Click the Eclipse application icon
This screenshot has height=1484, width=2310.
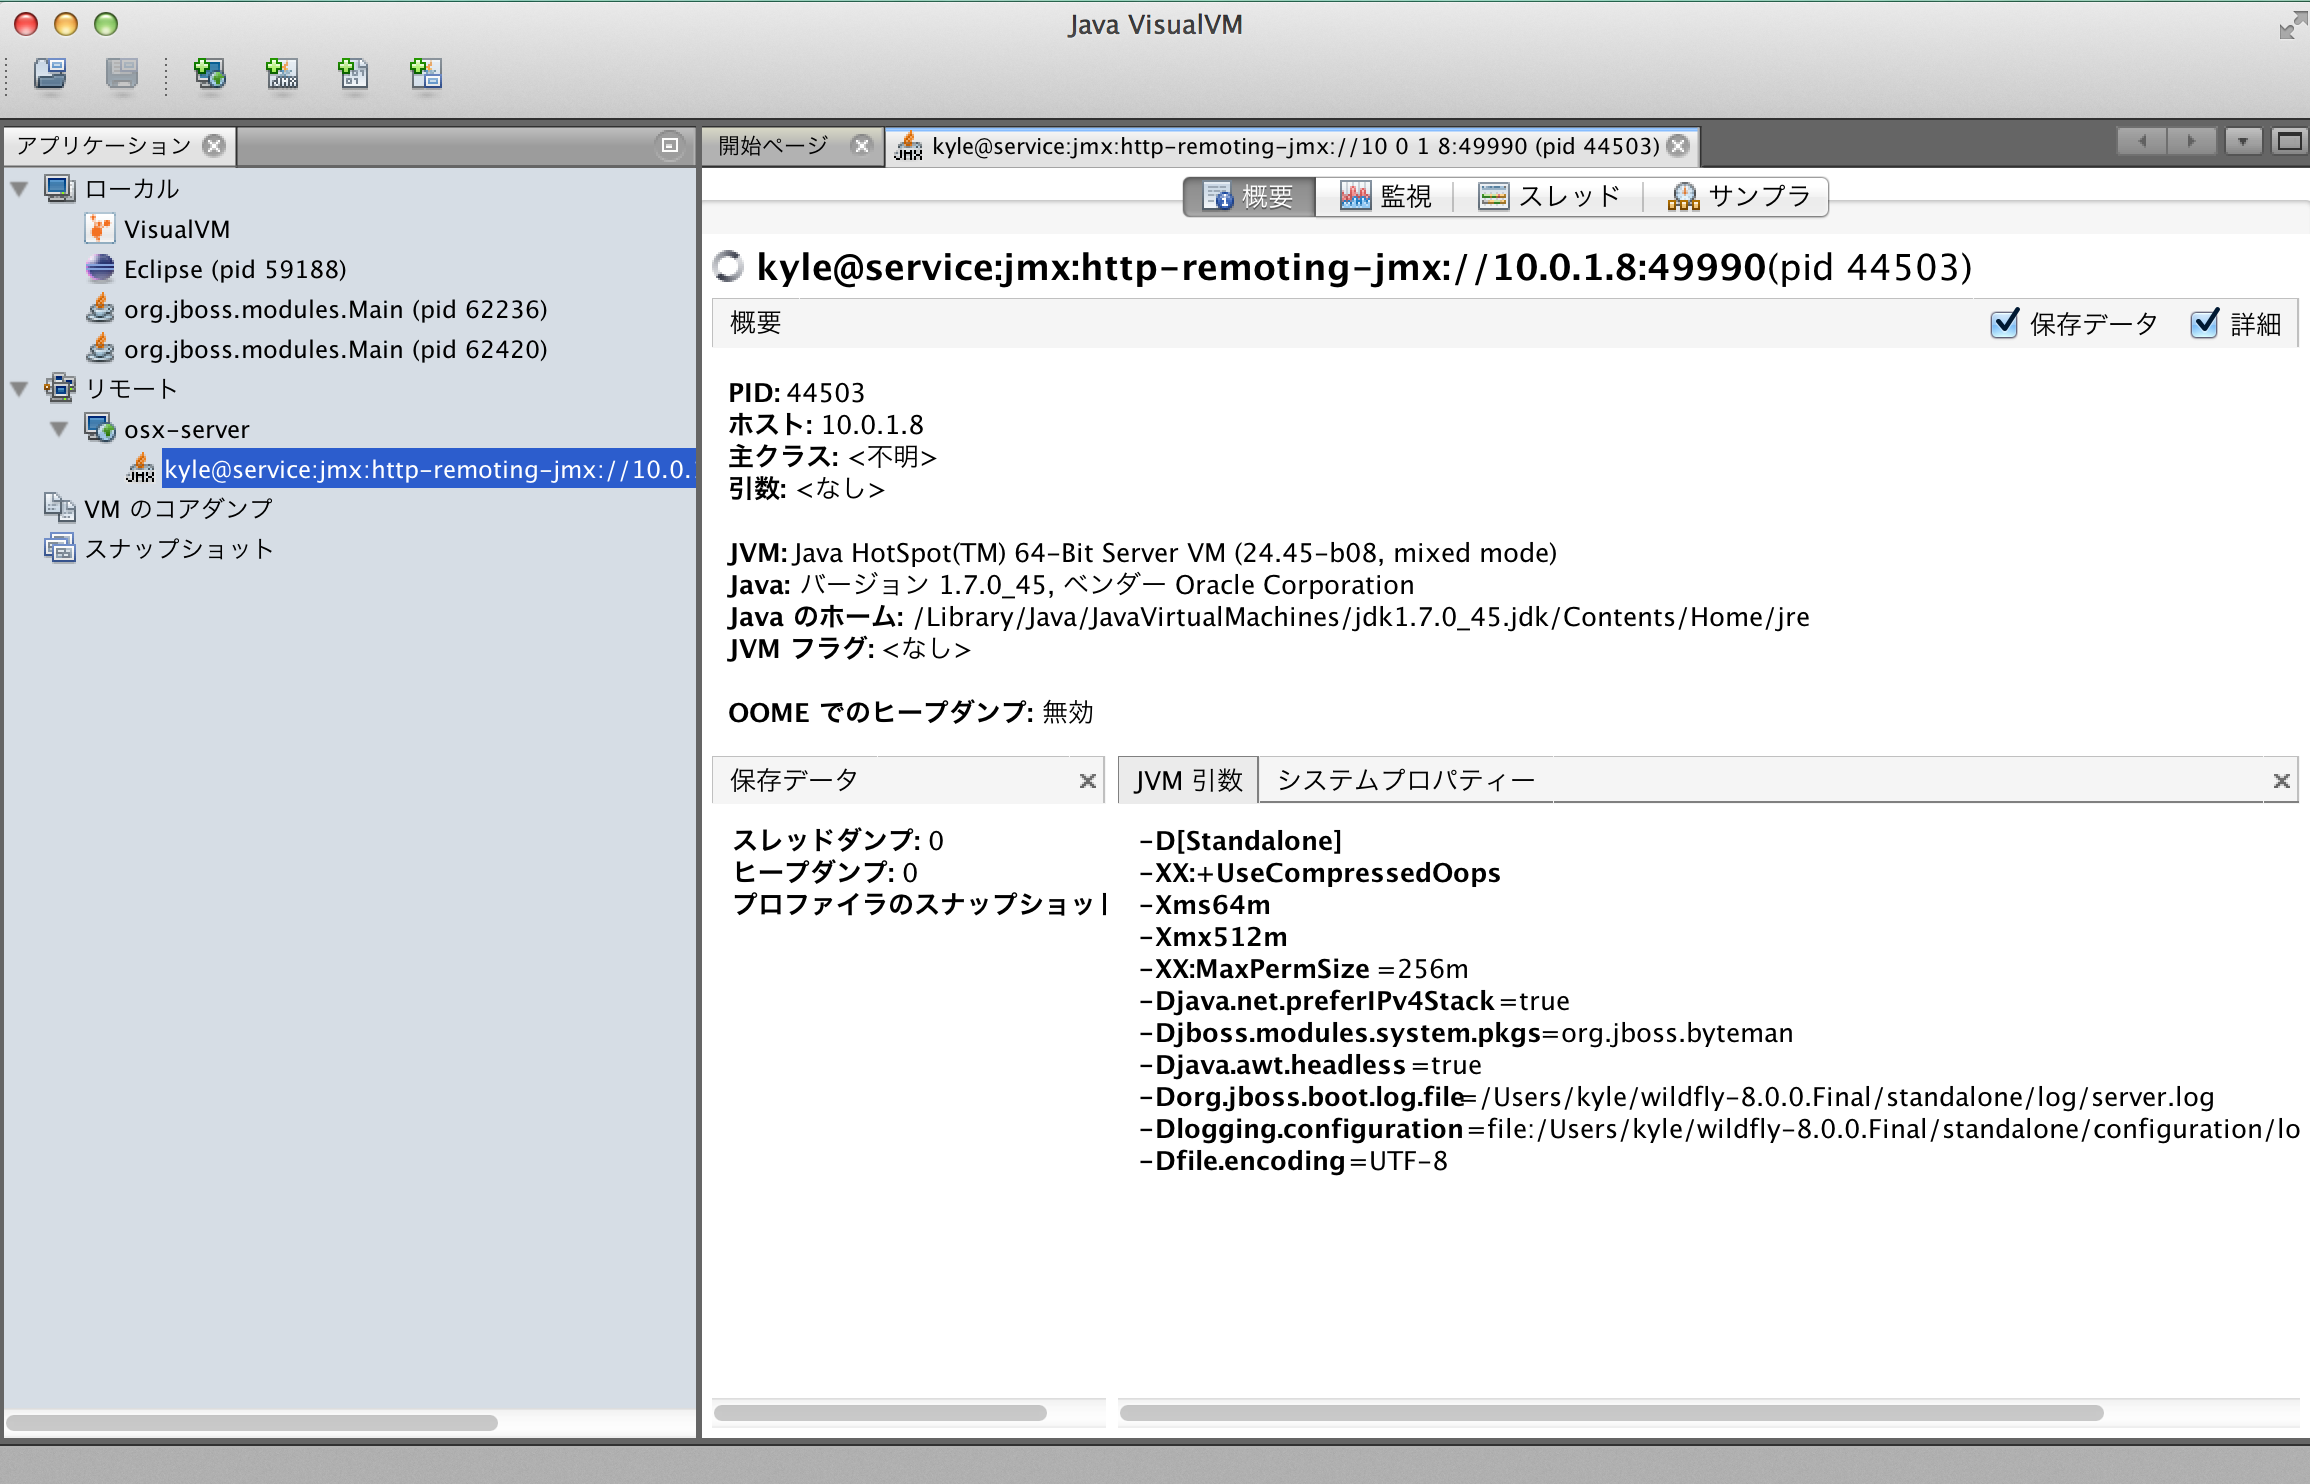pos(100,269)
